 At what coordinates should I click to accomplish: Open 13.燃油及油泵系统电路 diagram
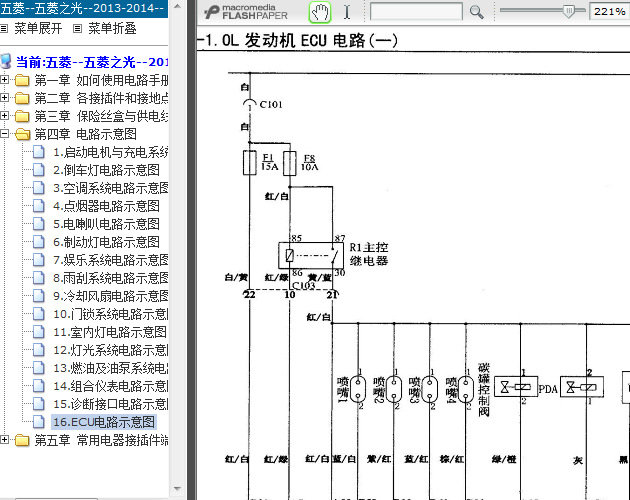coord(110,368)
